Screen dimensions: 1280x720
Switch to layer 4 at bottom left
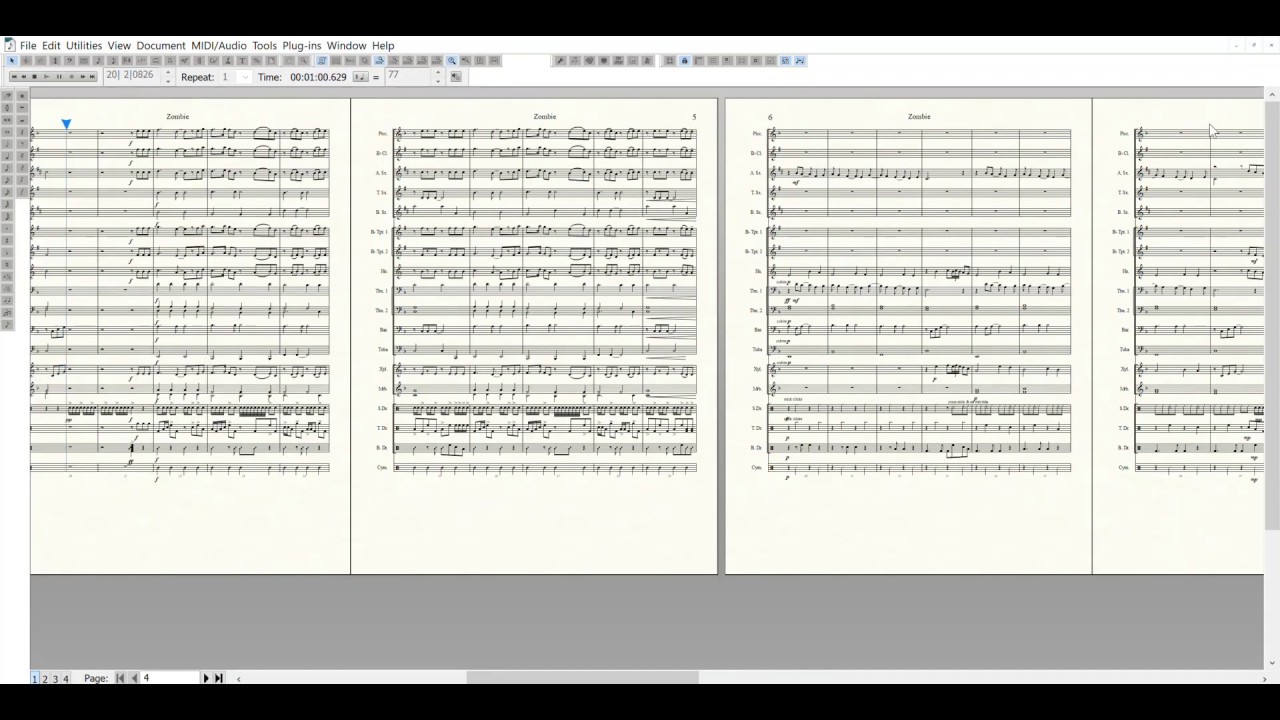(66, 678)
